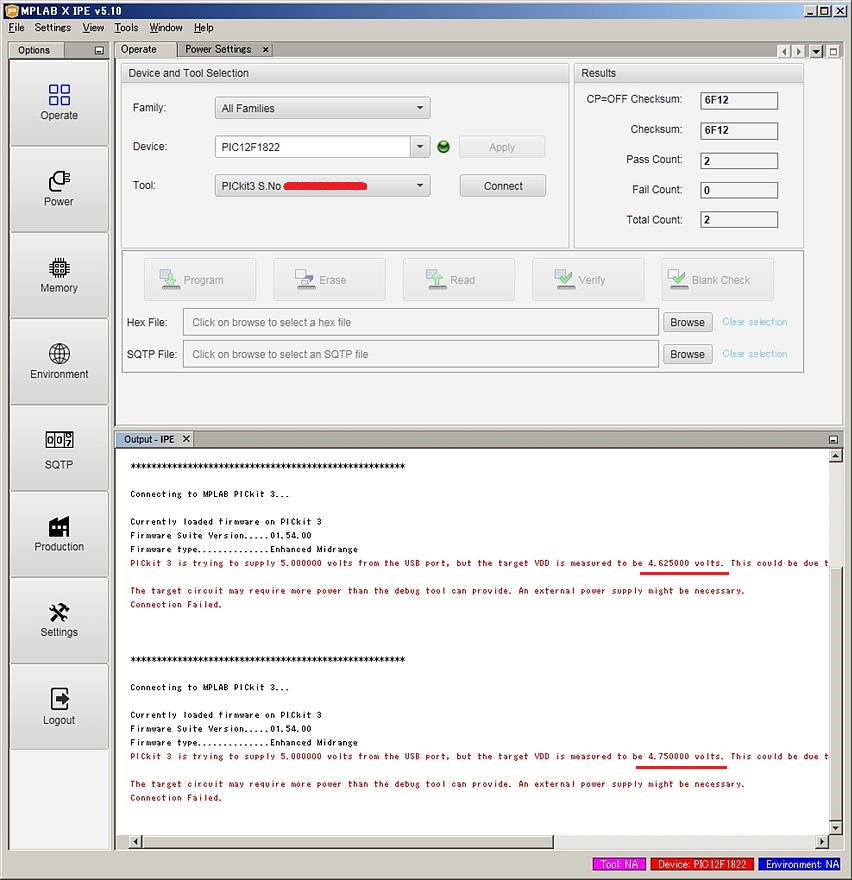Click the Pass Count field
852x880 pixels.
739,161
